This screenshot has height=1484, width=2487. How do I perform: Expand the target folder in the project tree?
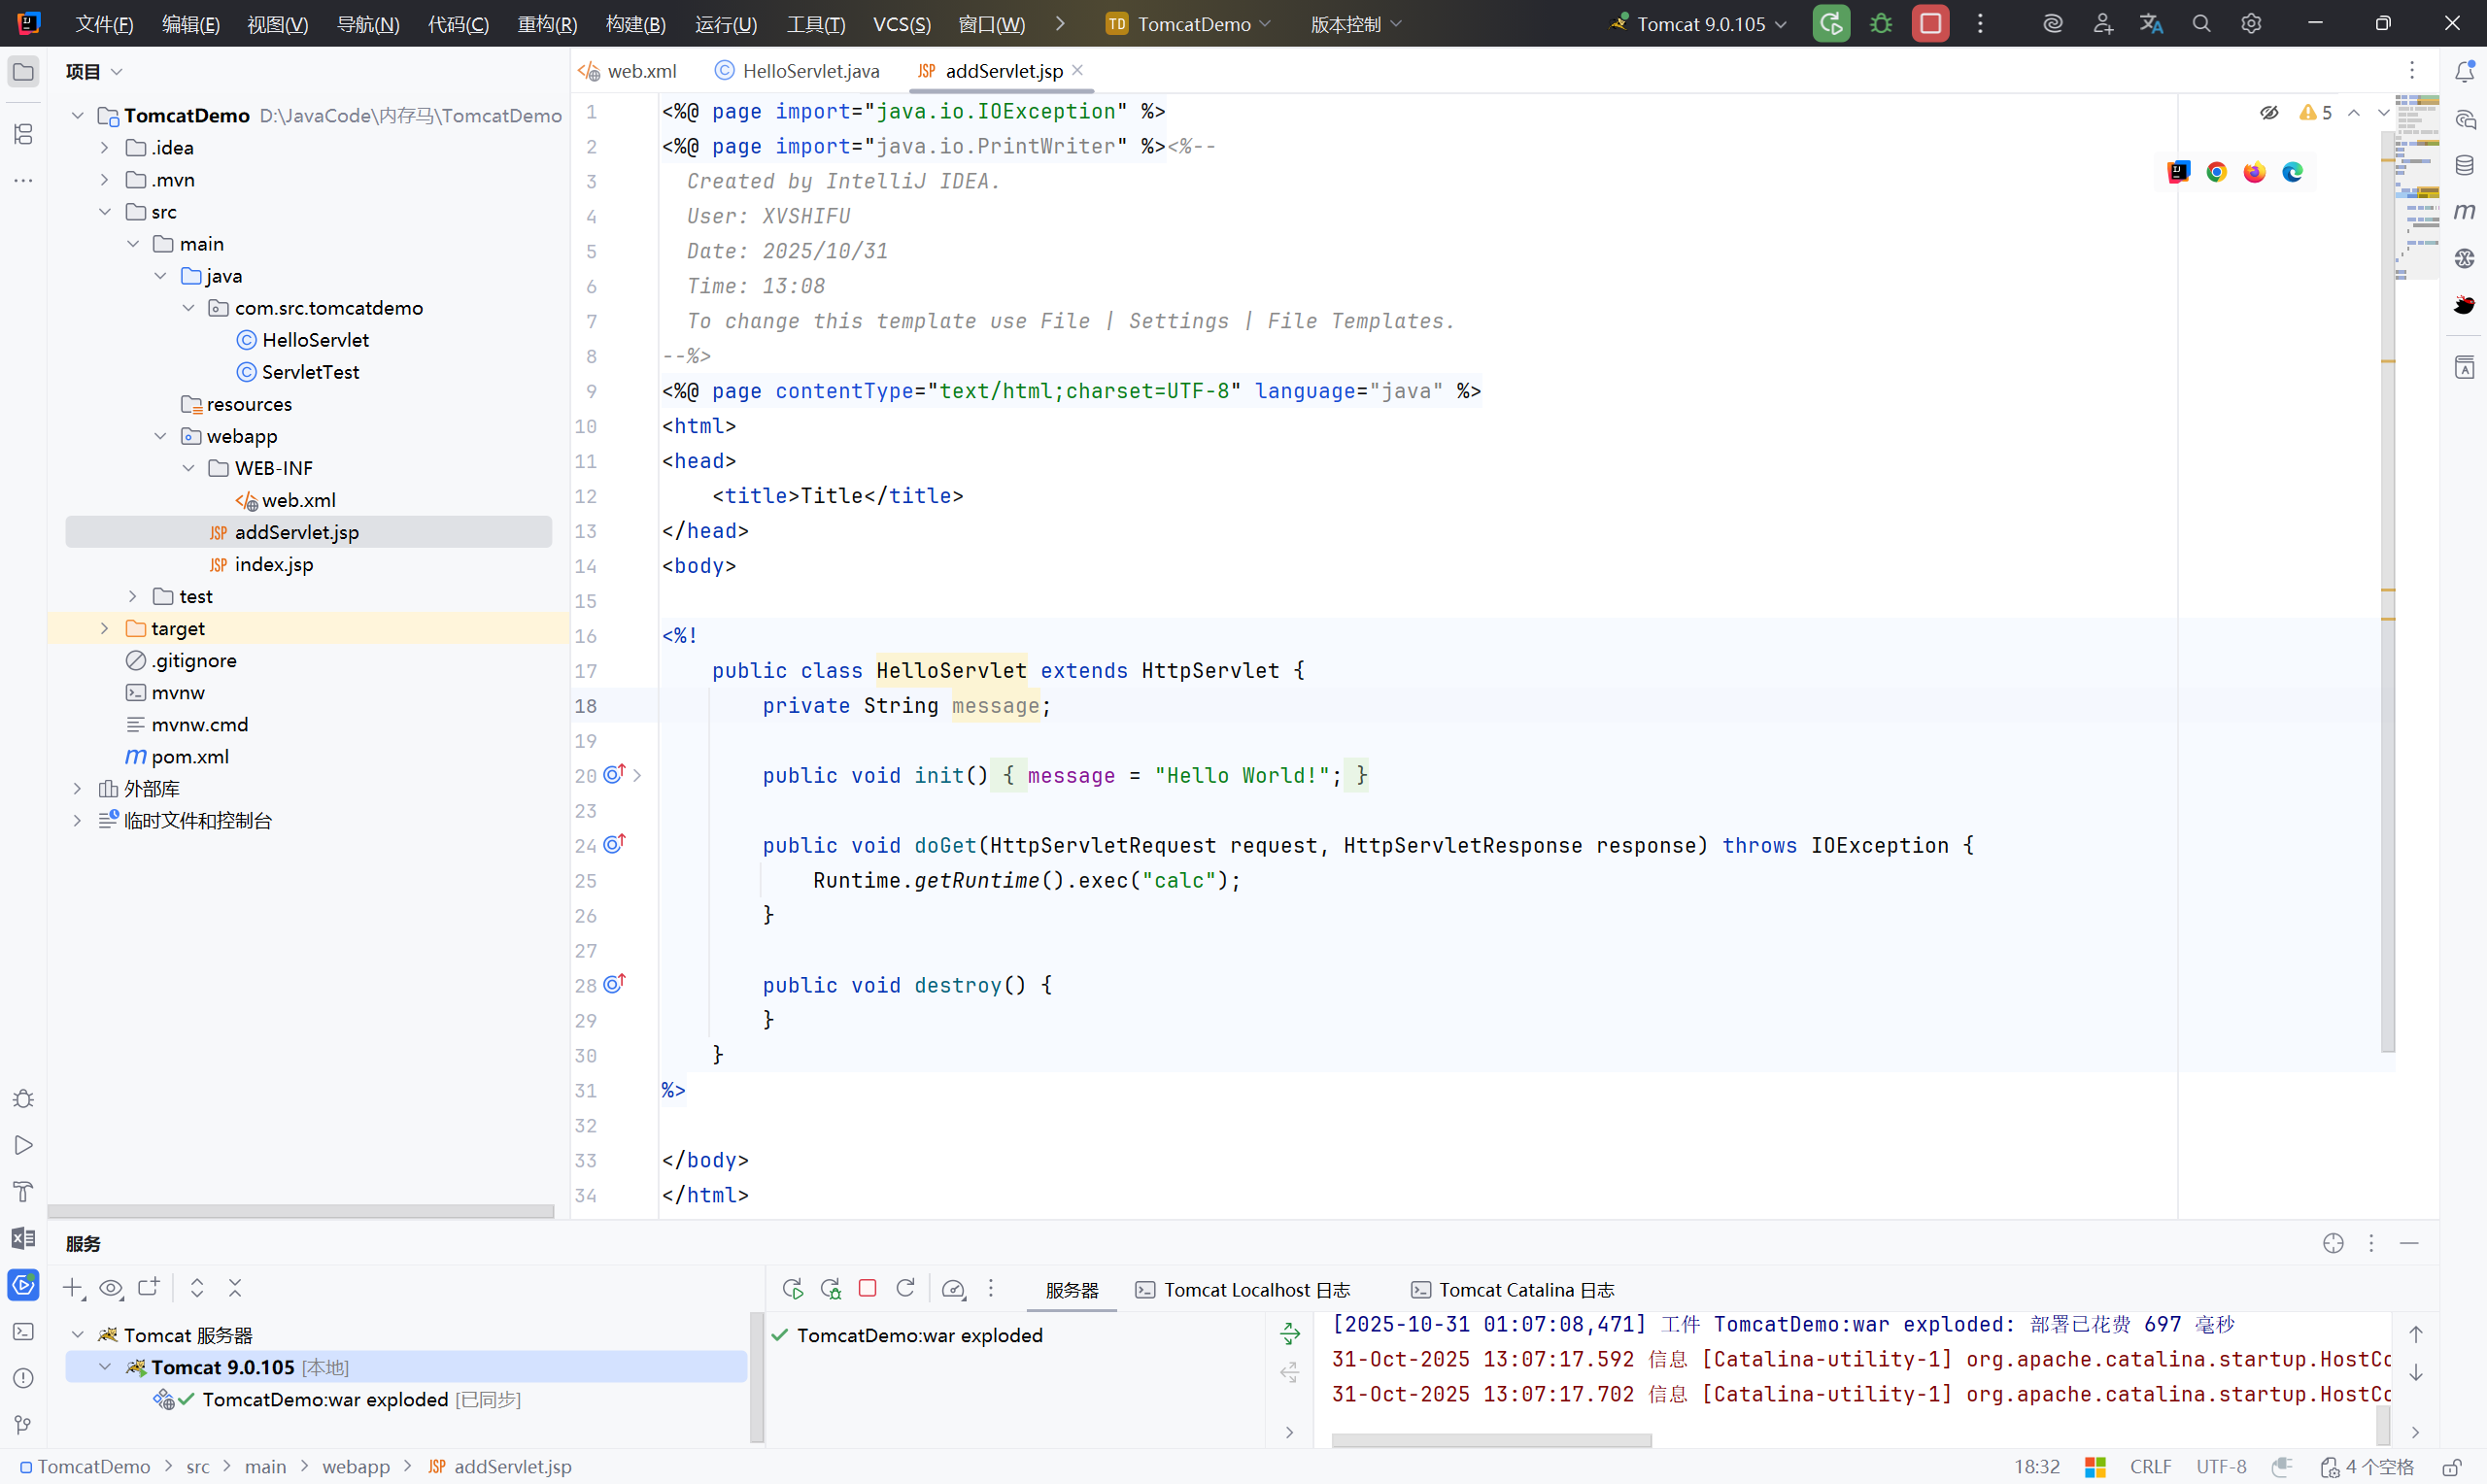tap(104, 628)
